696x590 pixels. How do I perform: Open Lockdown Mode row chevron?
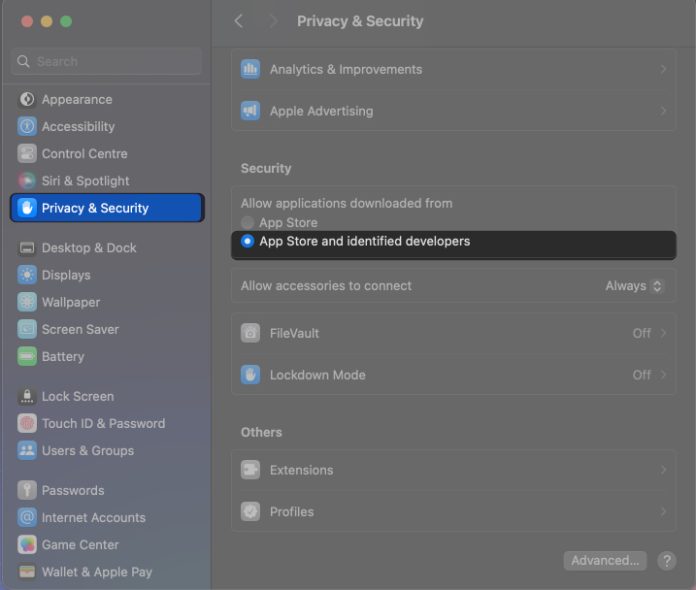pyautogui.click(x=663, y=375)
